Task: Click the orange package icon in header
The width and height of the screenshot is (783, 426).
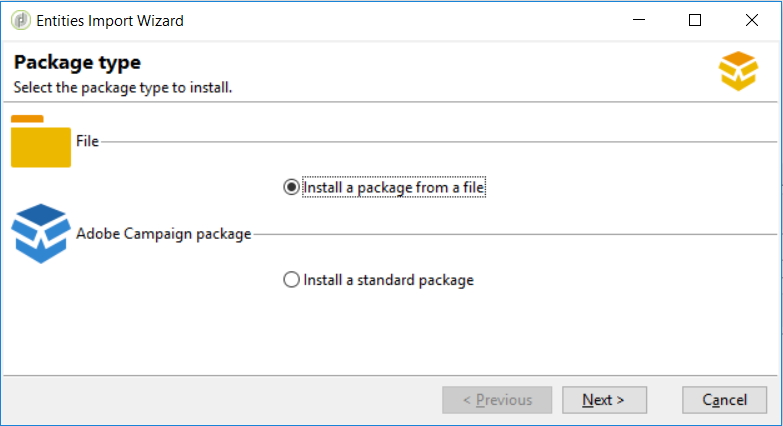Action: (x=738, y=72)
